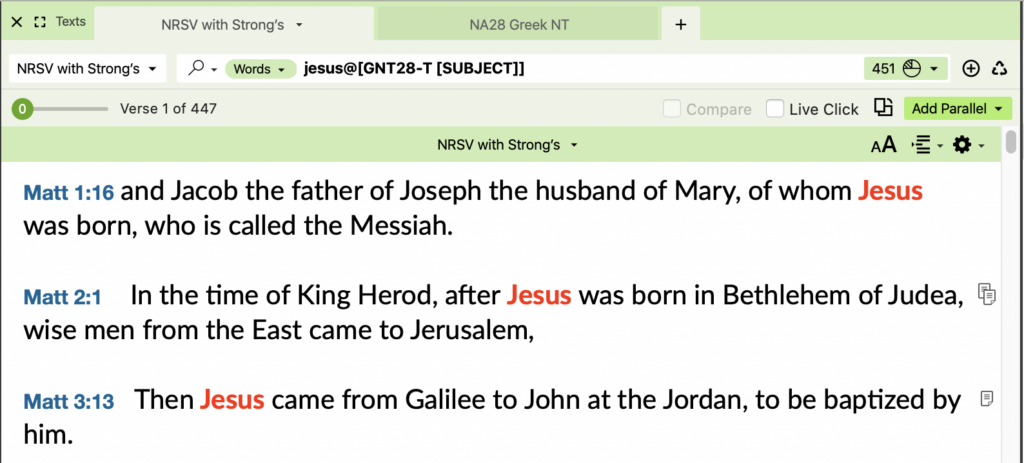Click the recycle arrows icon

point(998,69)
